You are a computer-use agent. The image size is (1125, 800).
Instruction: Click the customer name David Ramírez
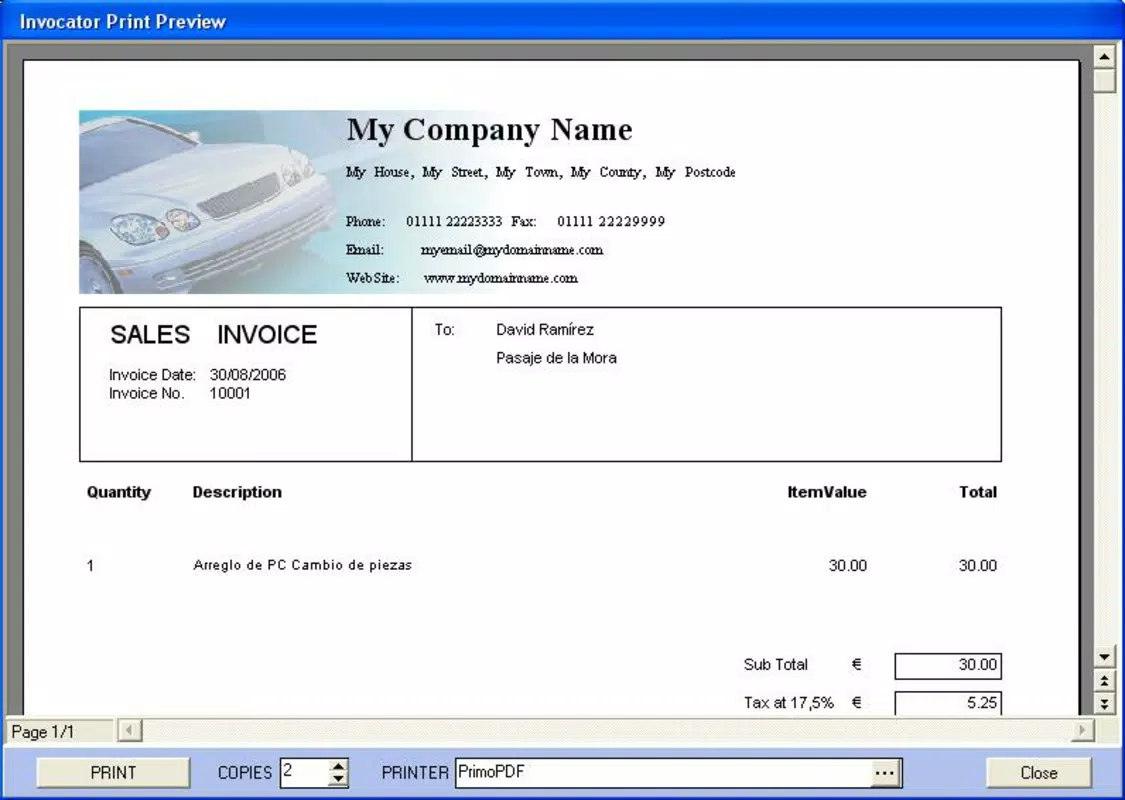tap(545, 329)
